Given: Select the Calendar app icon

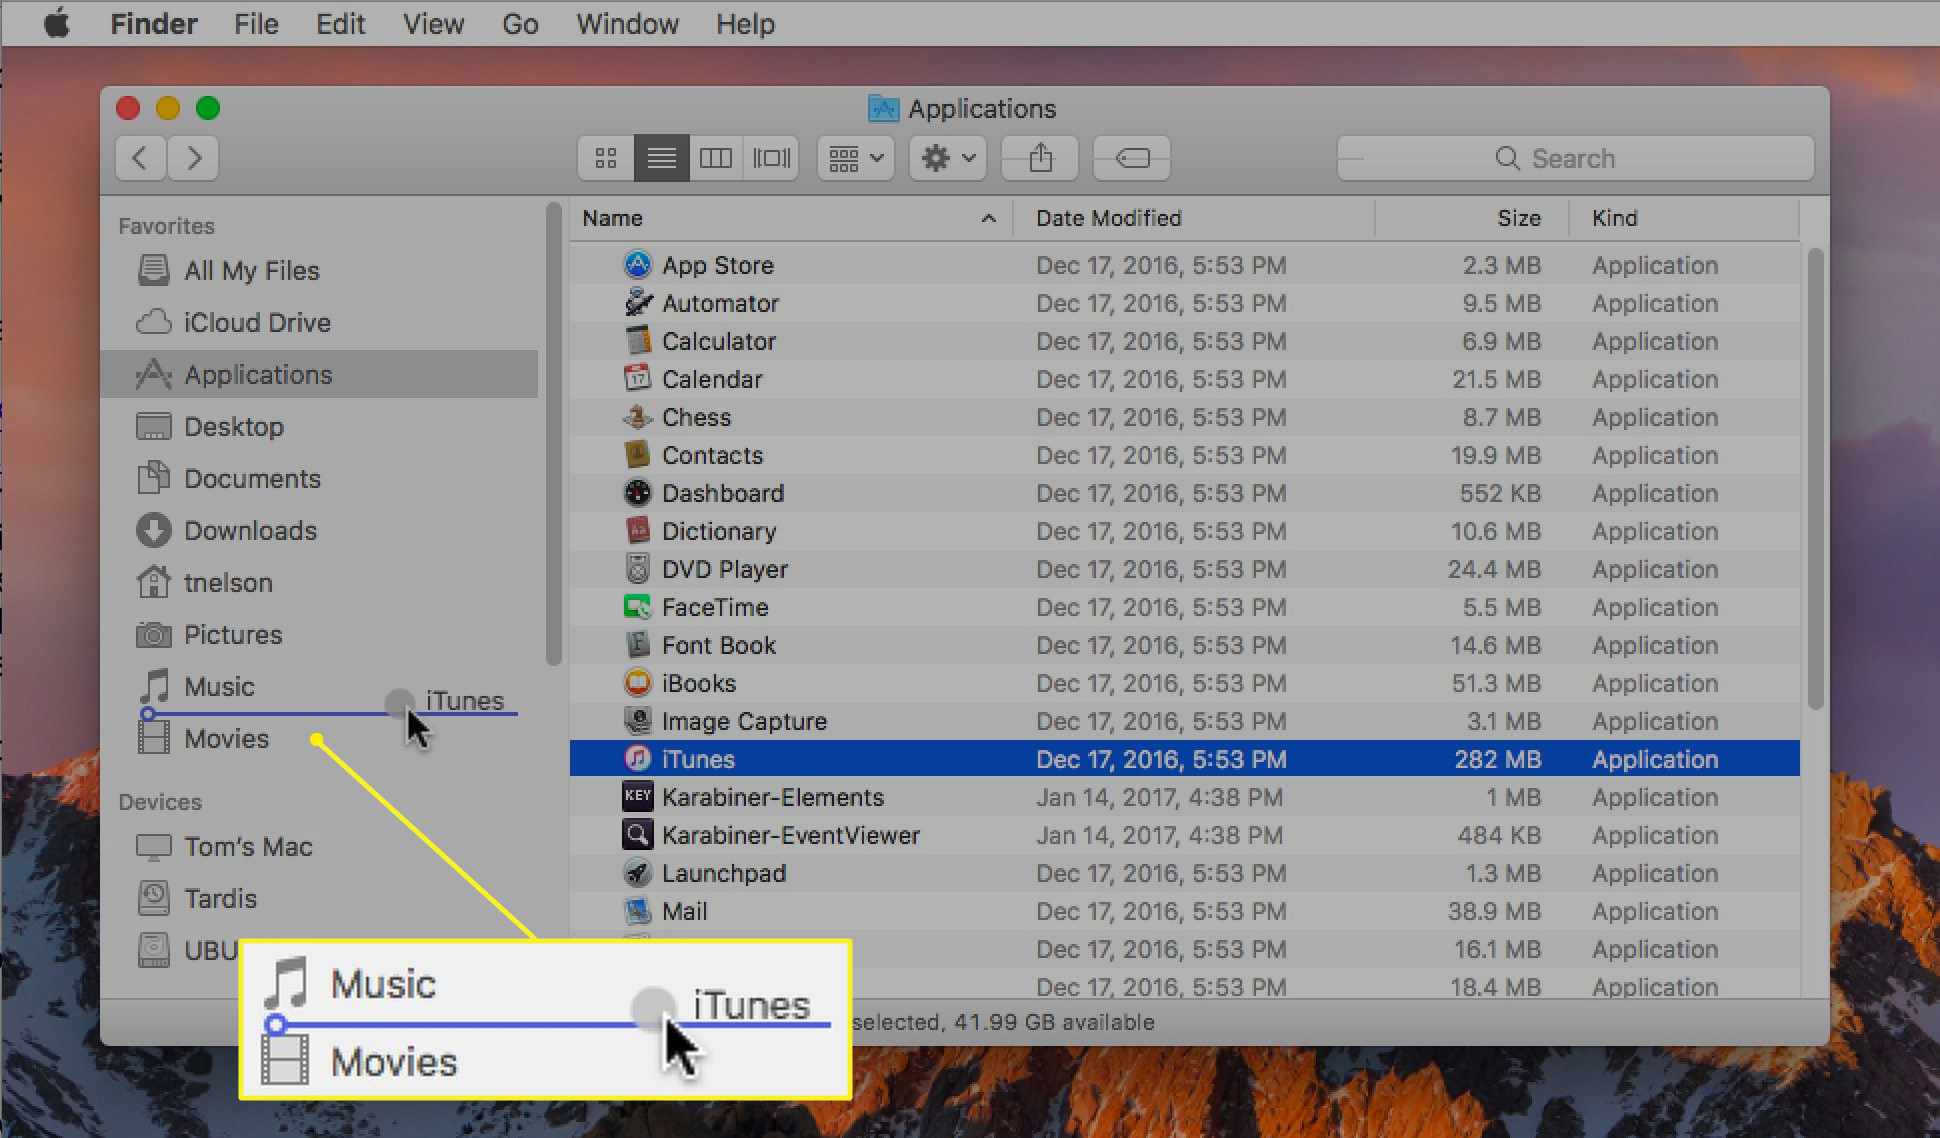Looking at the screenshot, I should click(x=637, y=379).
